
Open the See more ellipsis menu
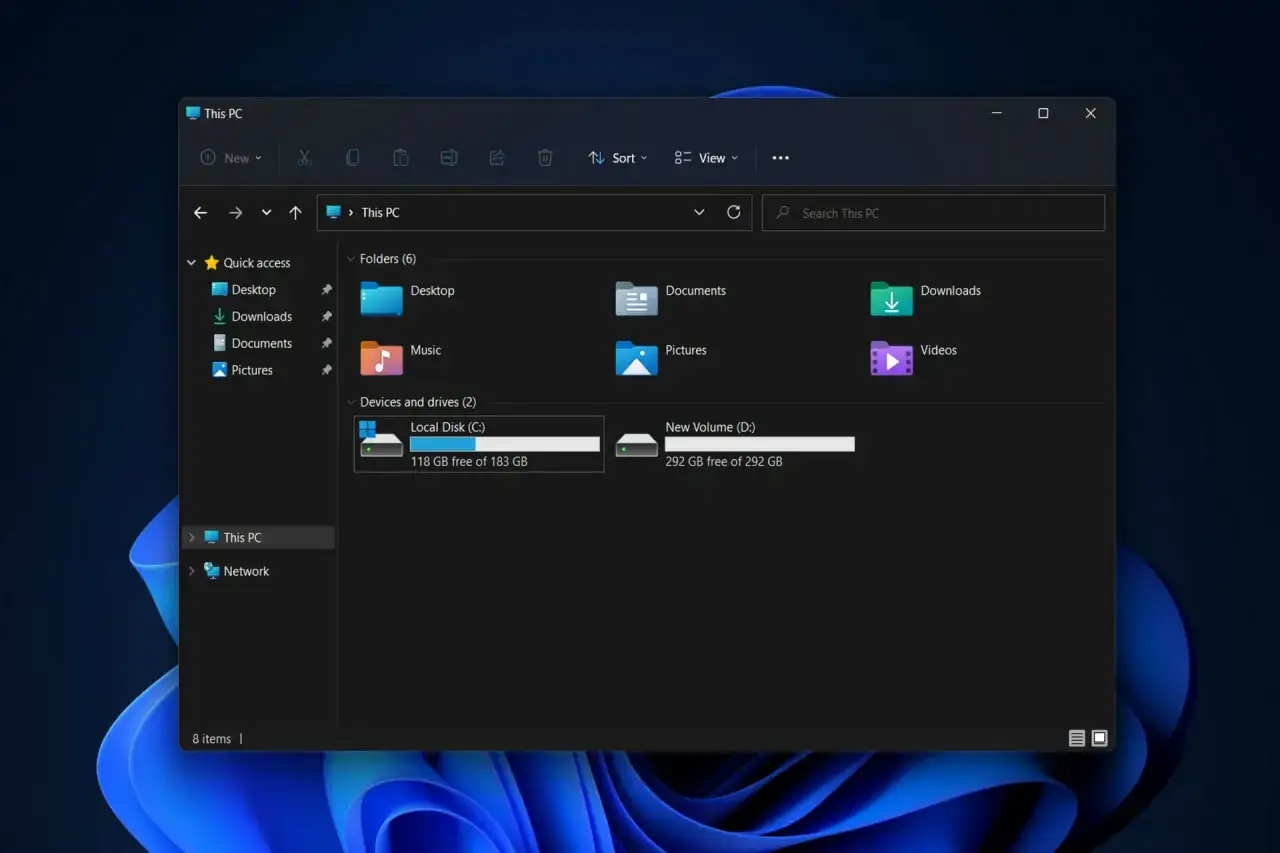point(781,158)
